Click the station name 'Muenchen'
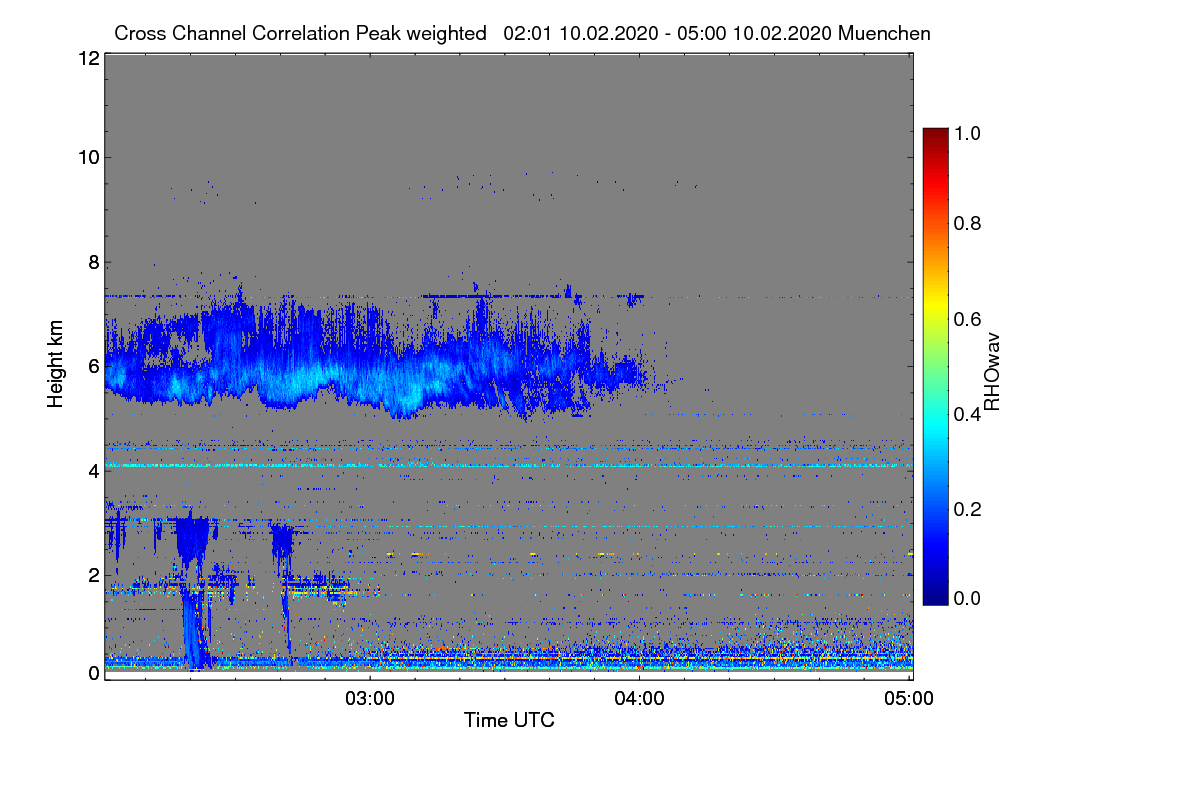Screen dimensions: 1200x800 885,33
